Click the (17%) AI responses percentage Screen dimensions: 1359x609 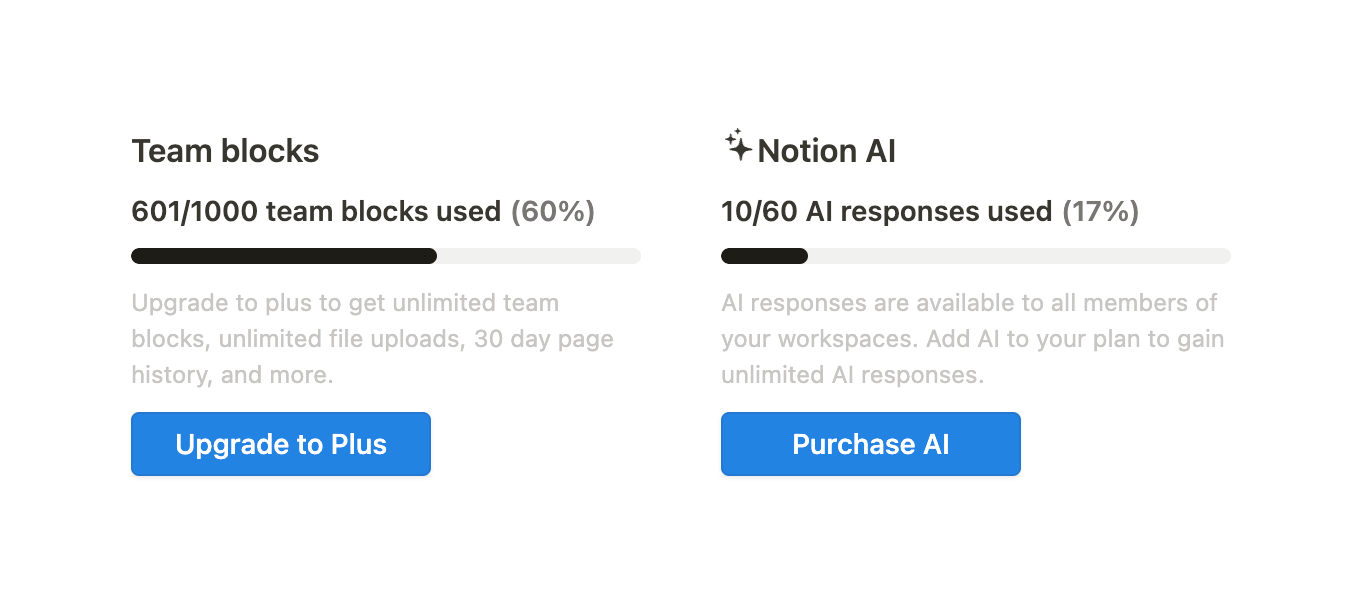(1100, 211)
